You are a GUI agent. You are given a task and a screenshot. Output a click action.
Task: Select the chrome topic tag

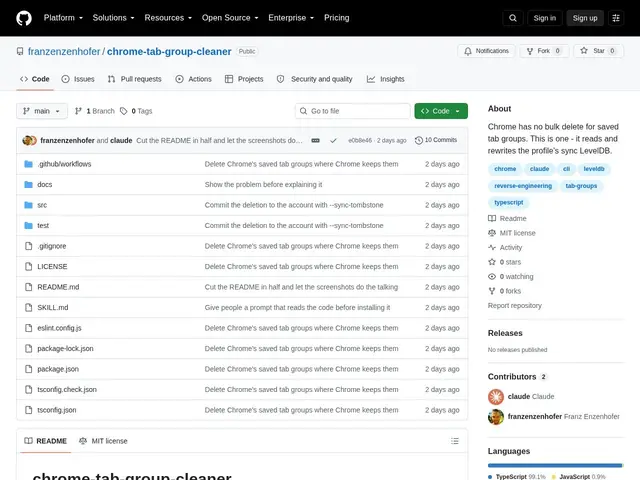coord(505,169)
